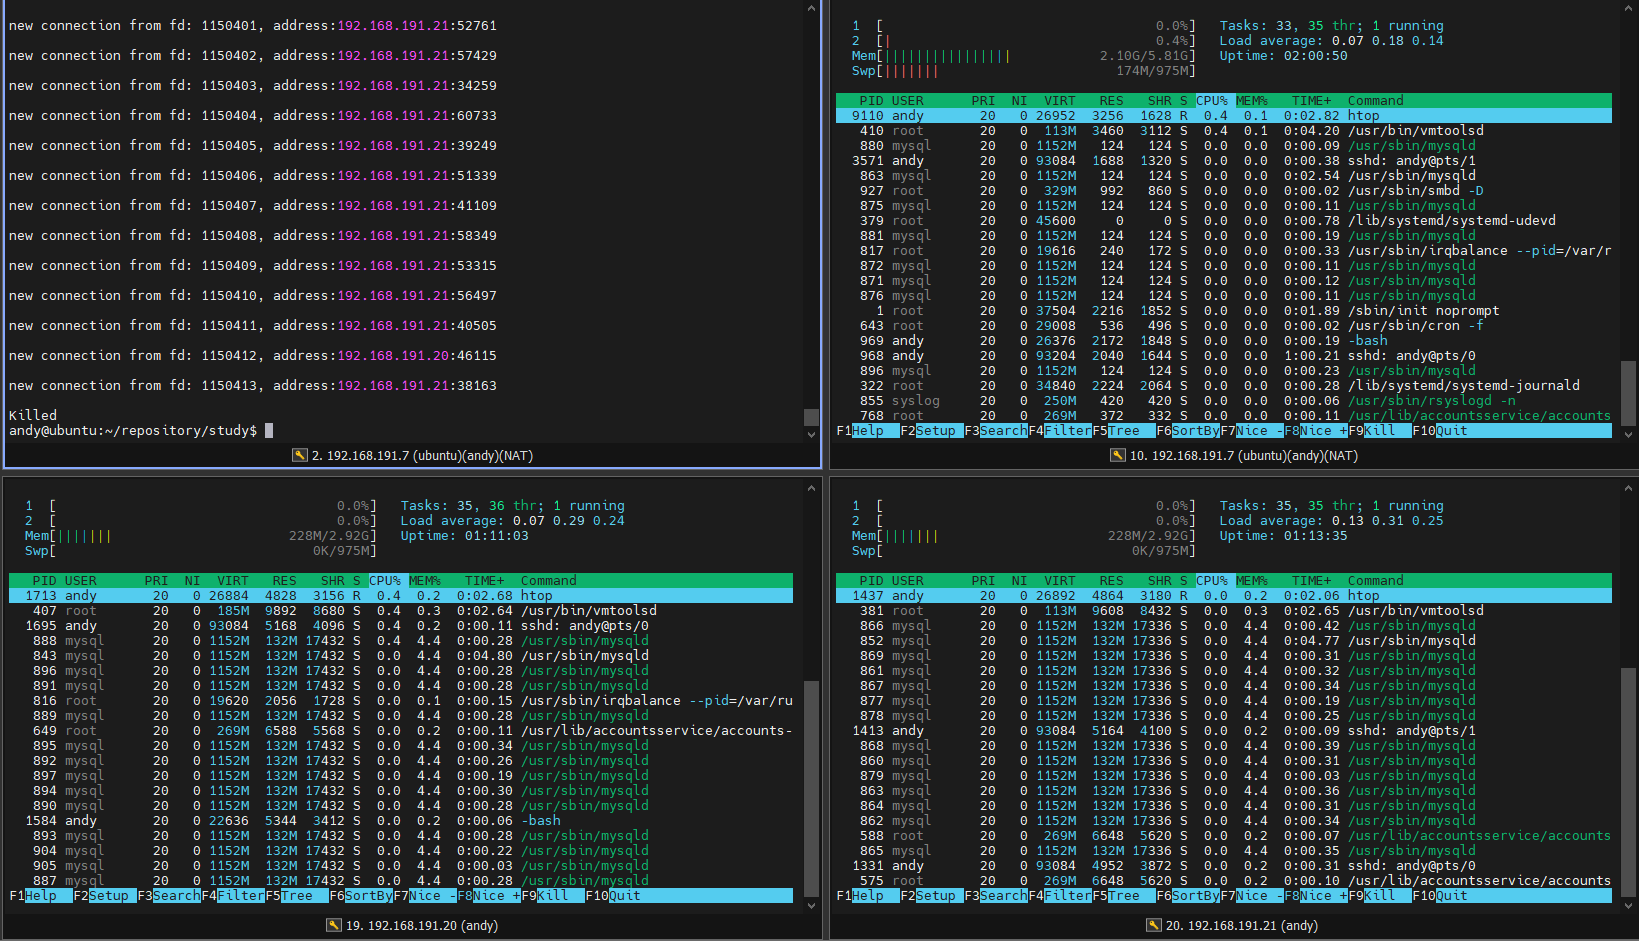Screen dimensions: 1639x941
Task: Sort by CPU% column header in pane 10 htop
Action: pyautogui.click(x=1212, y=101)
